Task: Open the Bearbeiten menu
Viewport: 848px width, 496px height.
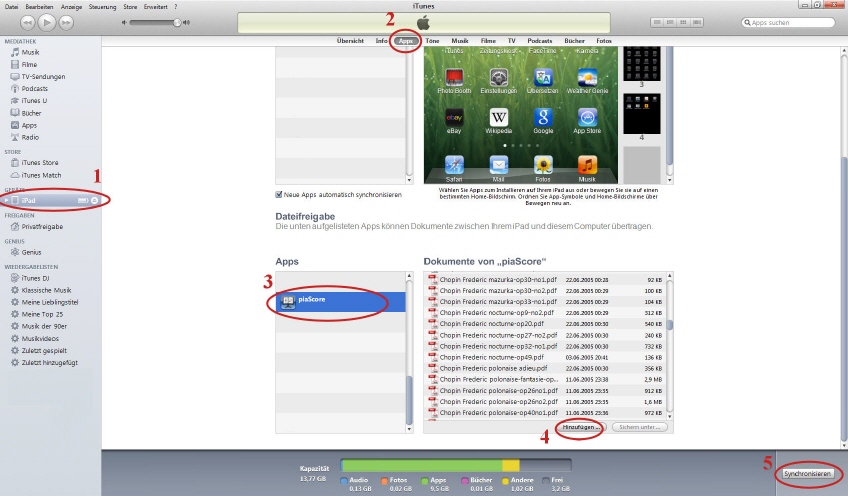Action: pyautogui.click(x=39, y=6)
